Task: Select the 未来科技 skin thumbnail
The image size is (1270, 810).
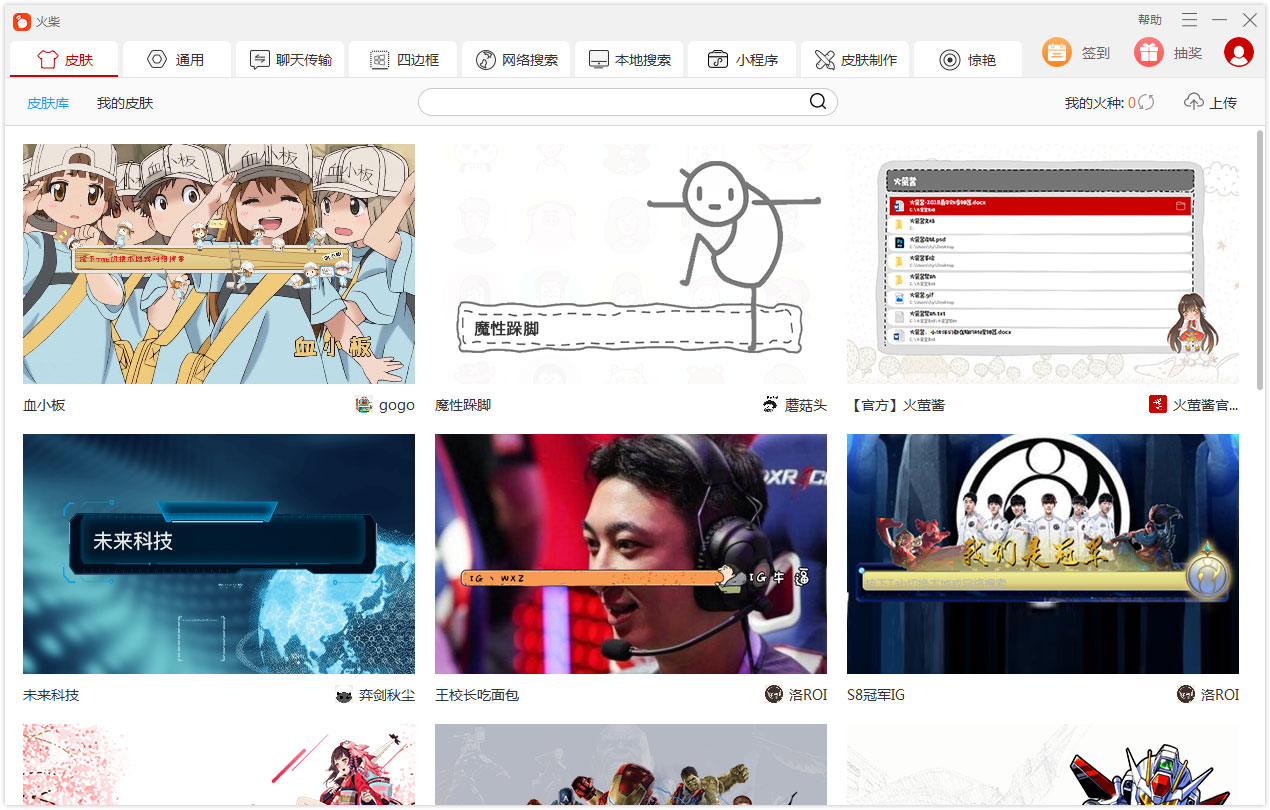Action: [x=219, y=554]
